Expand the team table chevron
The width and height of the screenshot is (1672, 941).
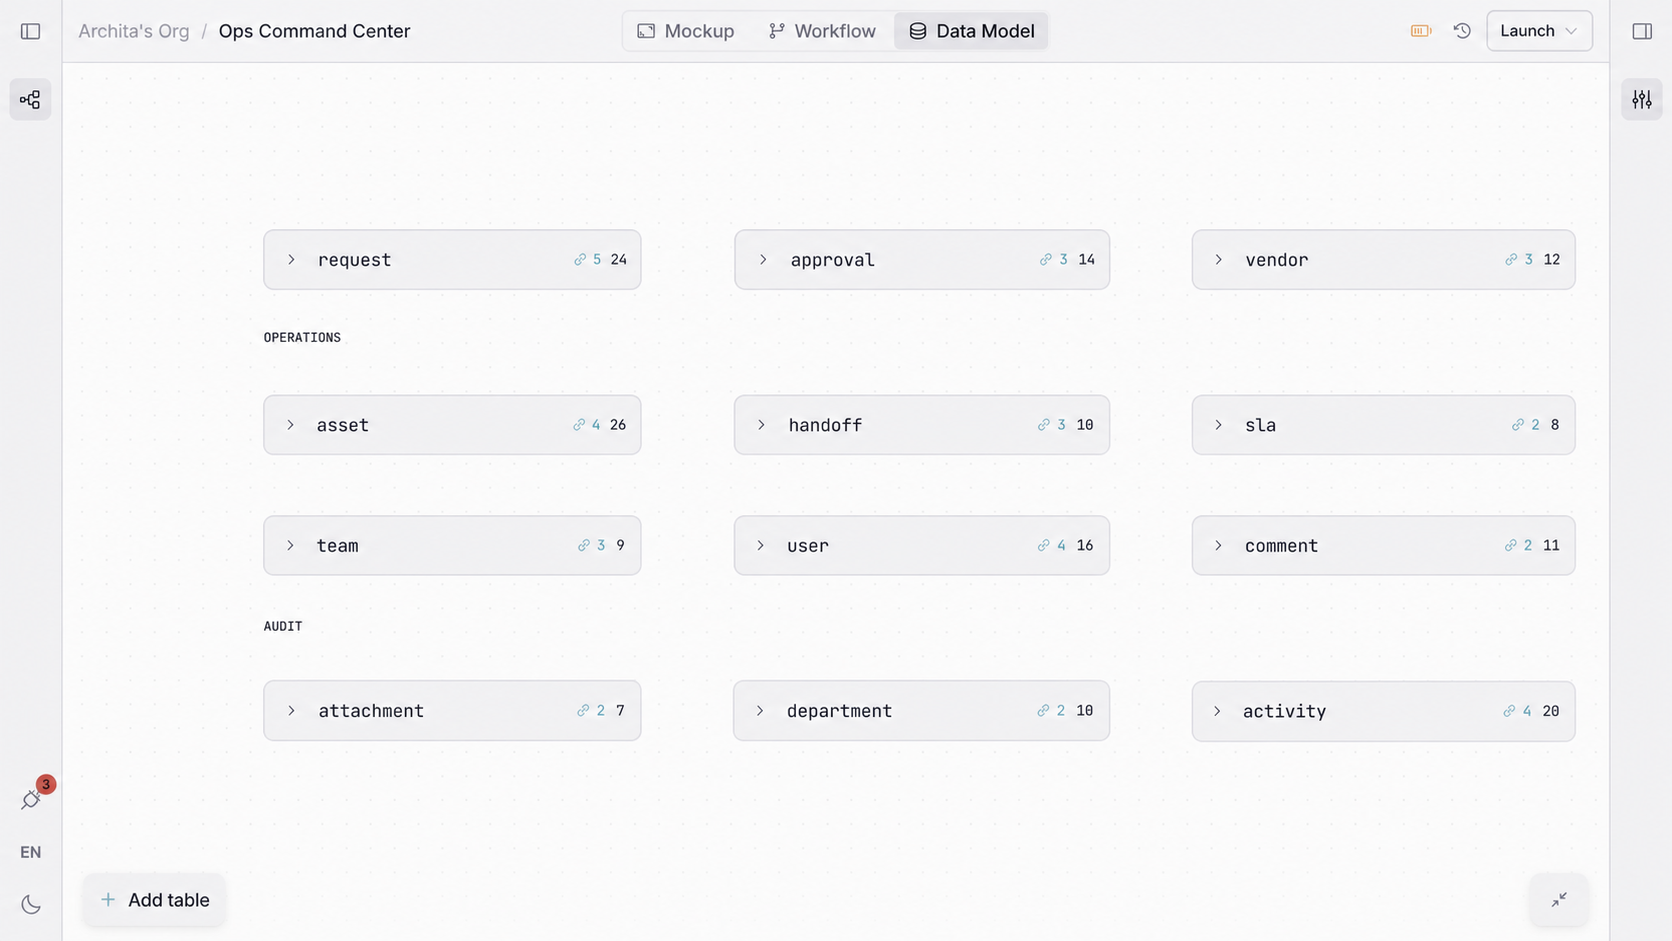coord(290,546)
